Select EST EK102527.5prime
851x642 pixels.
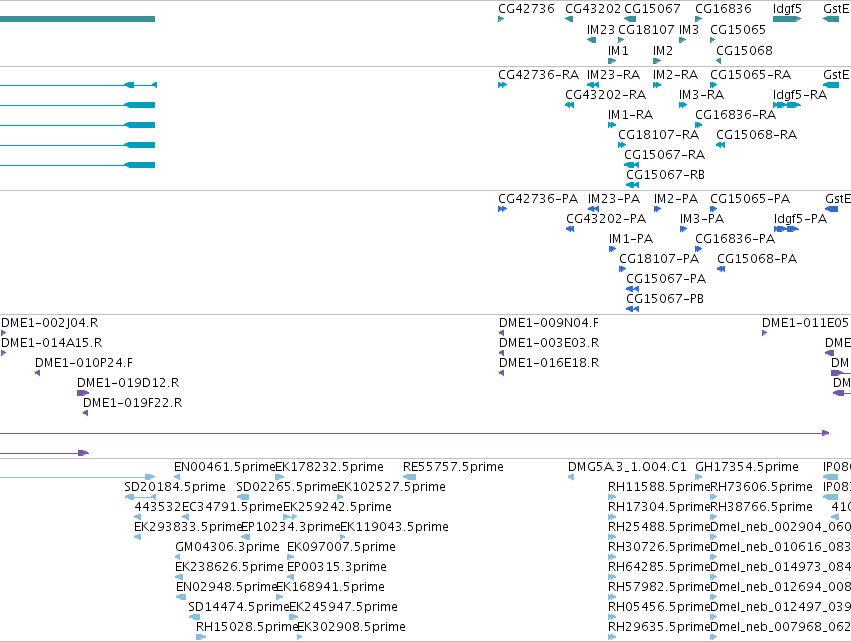point(391,487)
